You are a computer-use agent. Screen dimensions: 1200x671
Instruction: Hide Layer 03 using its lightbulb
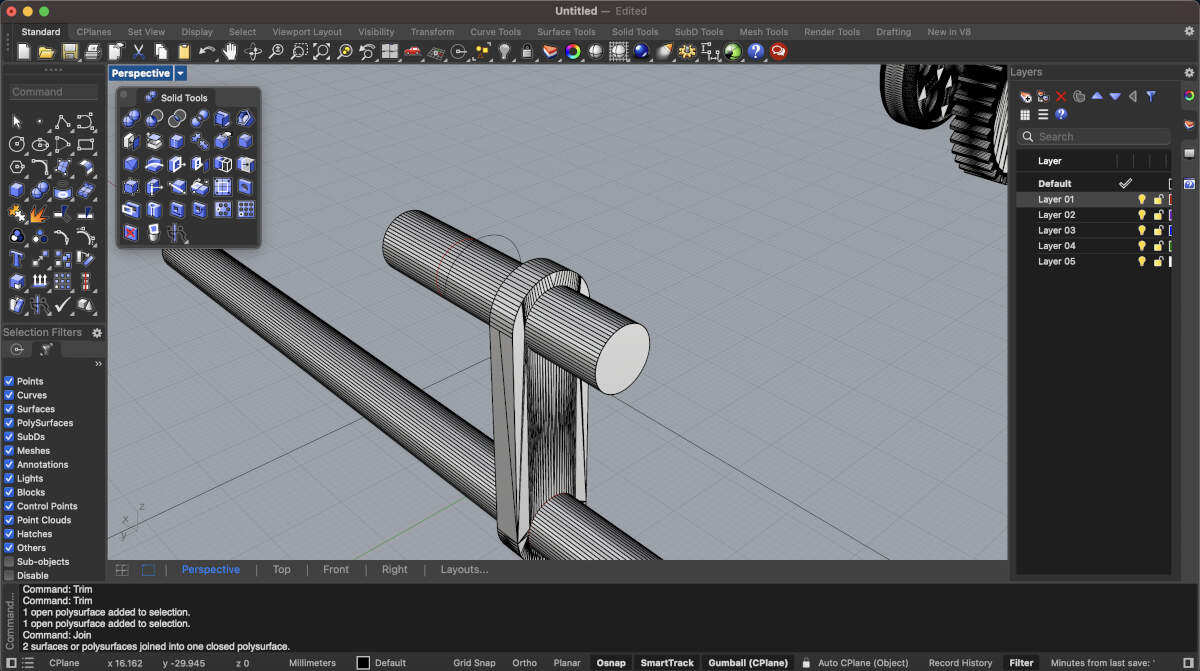pos(1141,231)
